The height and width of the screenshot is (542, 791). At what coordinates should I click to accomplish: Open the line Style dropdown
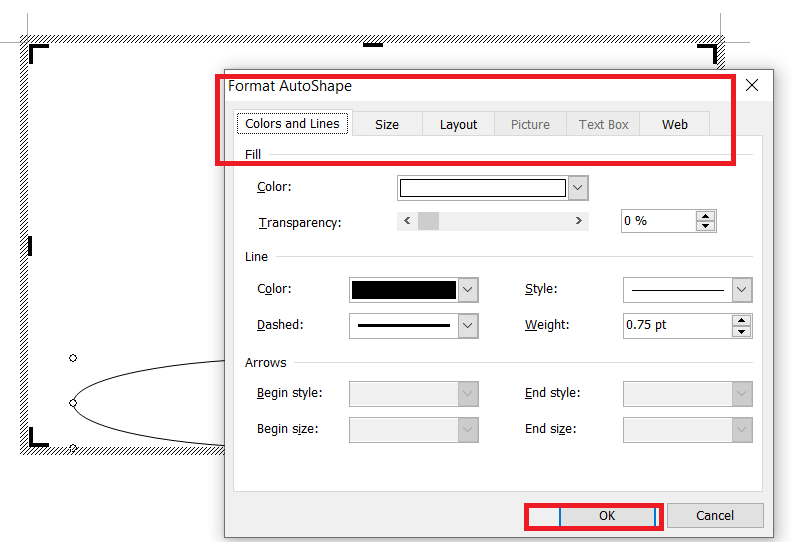pos(741,290)
